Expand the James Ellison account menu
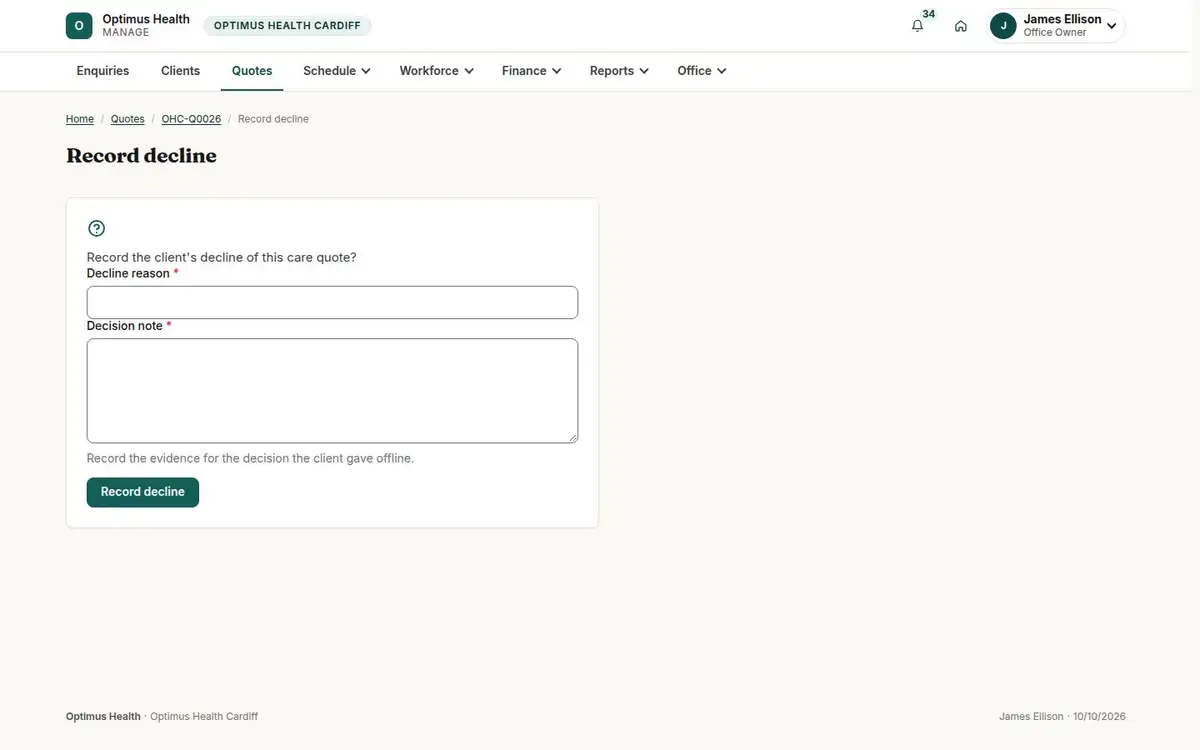This screenshot has height=750, width=1200. (x=1057, y=26)
